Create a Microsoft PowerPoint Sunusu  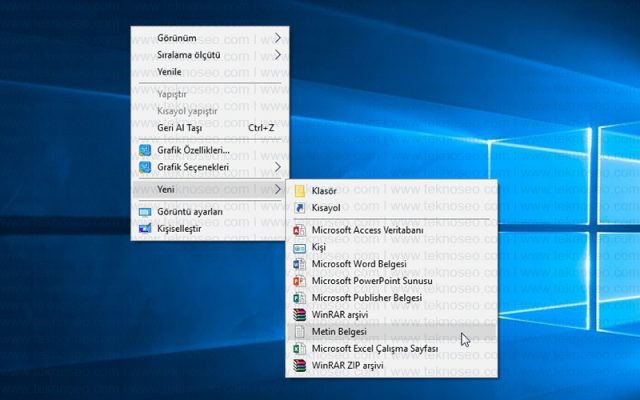(x=391, y=281)
